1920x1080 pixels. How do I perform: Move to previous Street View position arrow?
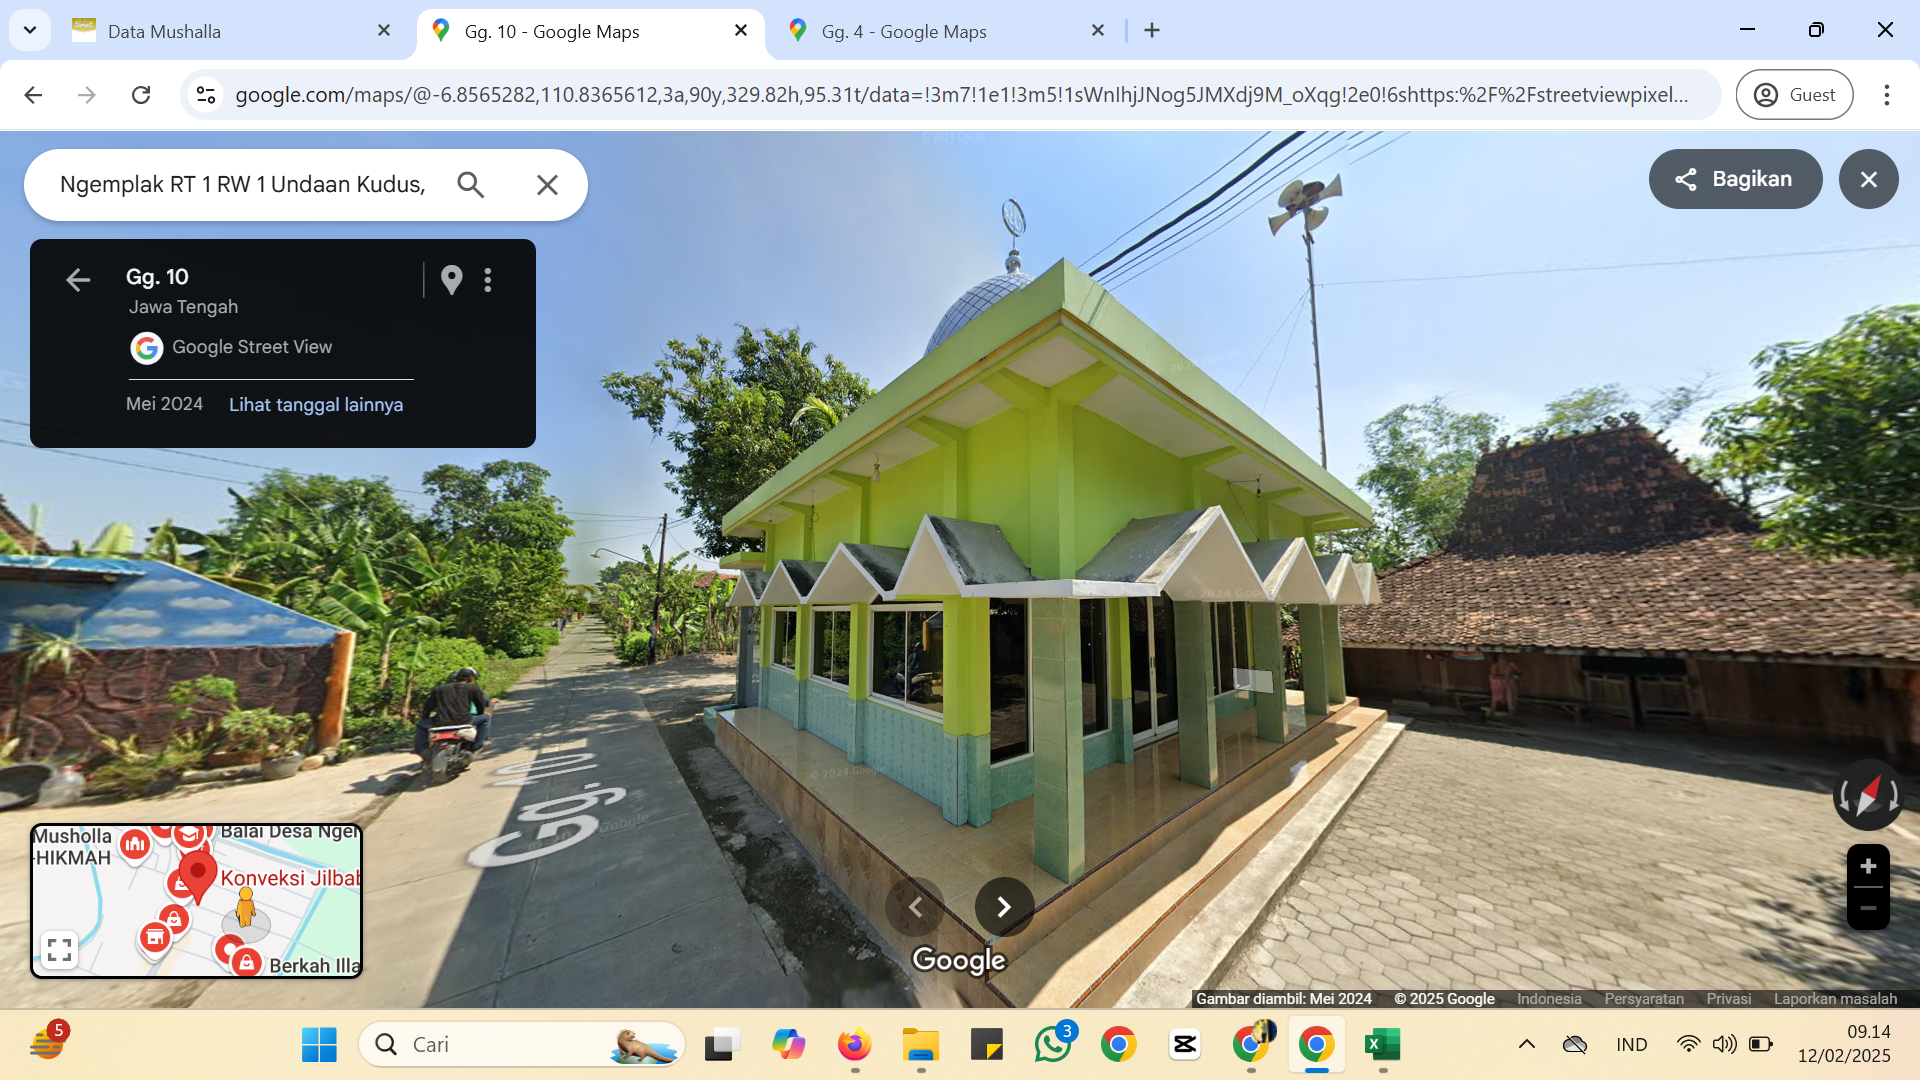coord(915,907)
